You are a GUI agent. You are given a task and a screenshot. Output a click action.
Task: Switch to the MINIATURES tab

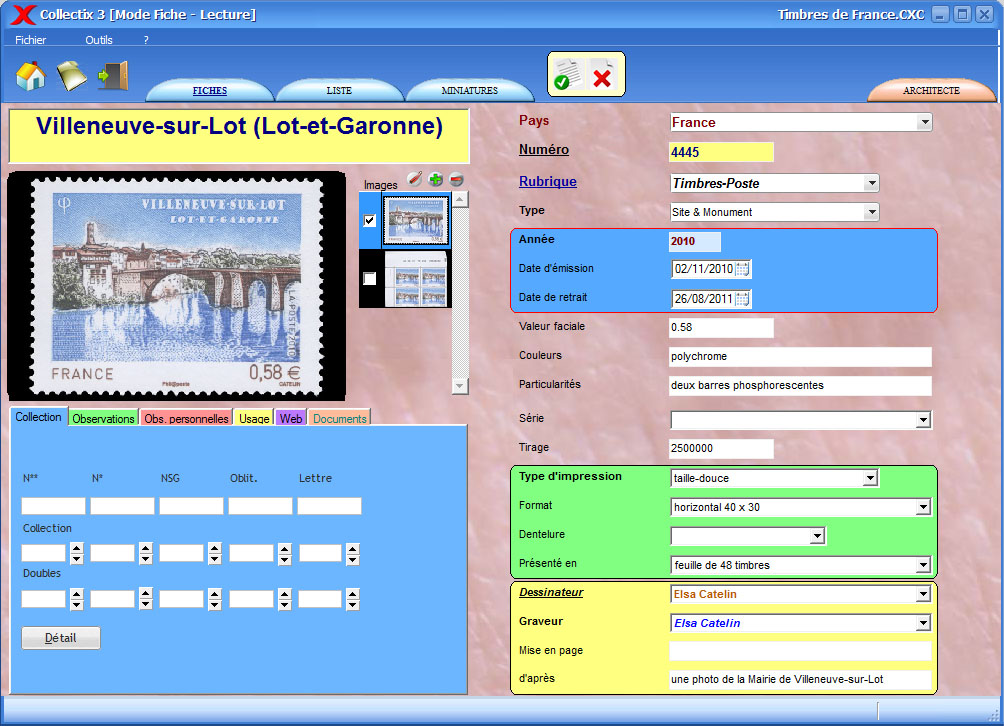[469, 90]
